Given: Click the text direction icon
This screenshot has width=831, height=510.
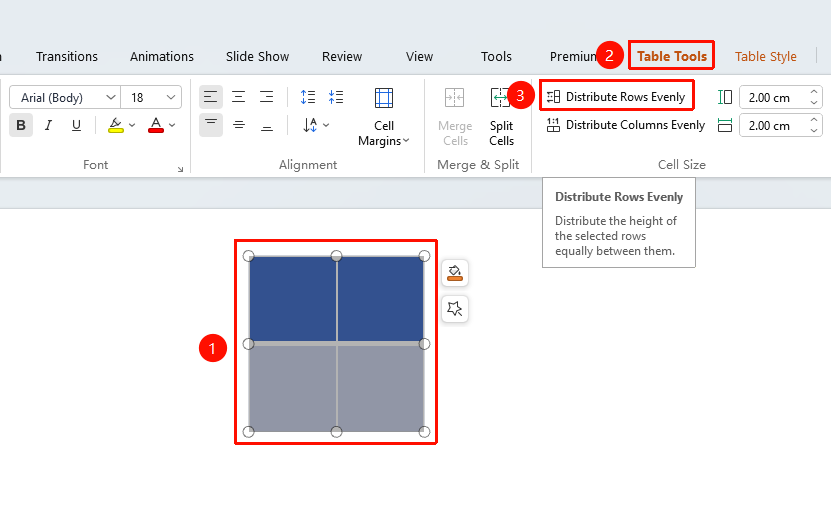Looking at the screenshot, I should 310,125.
